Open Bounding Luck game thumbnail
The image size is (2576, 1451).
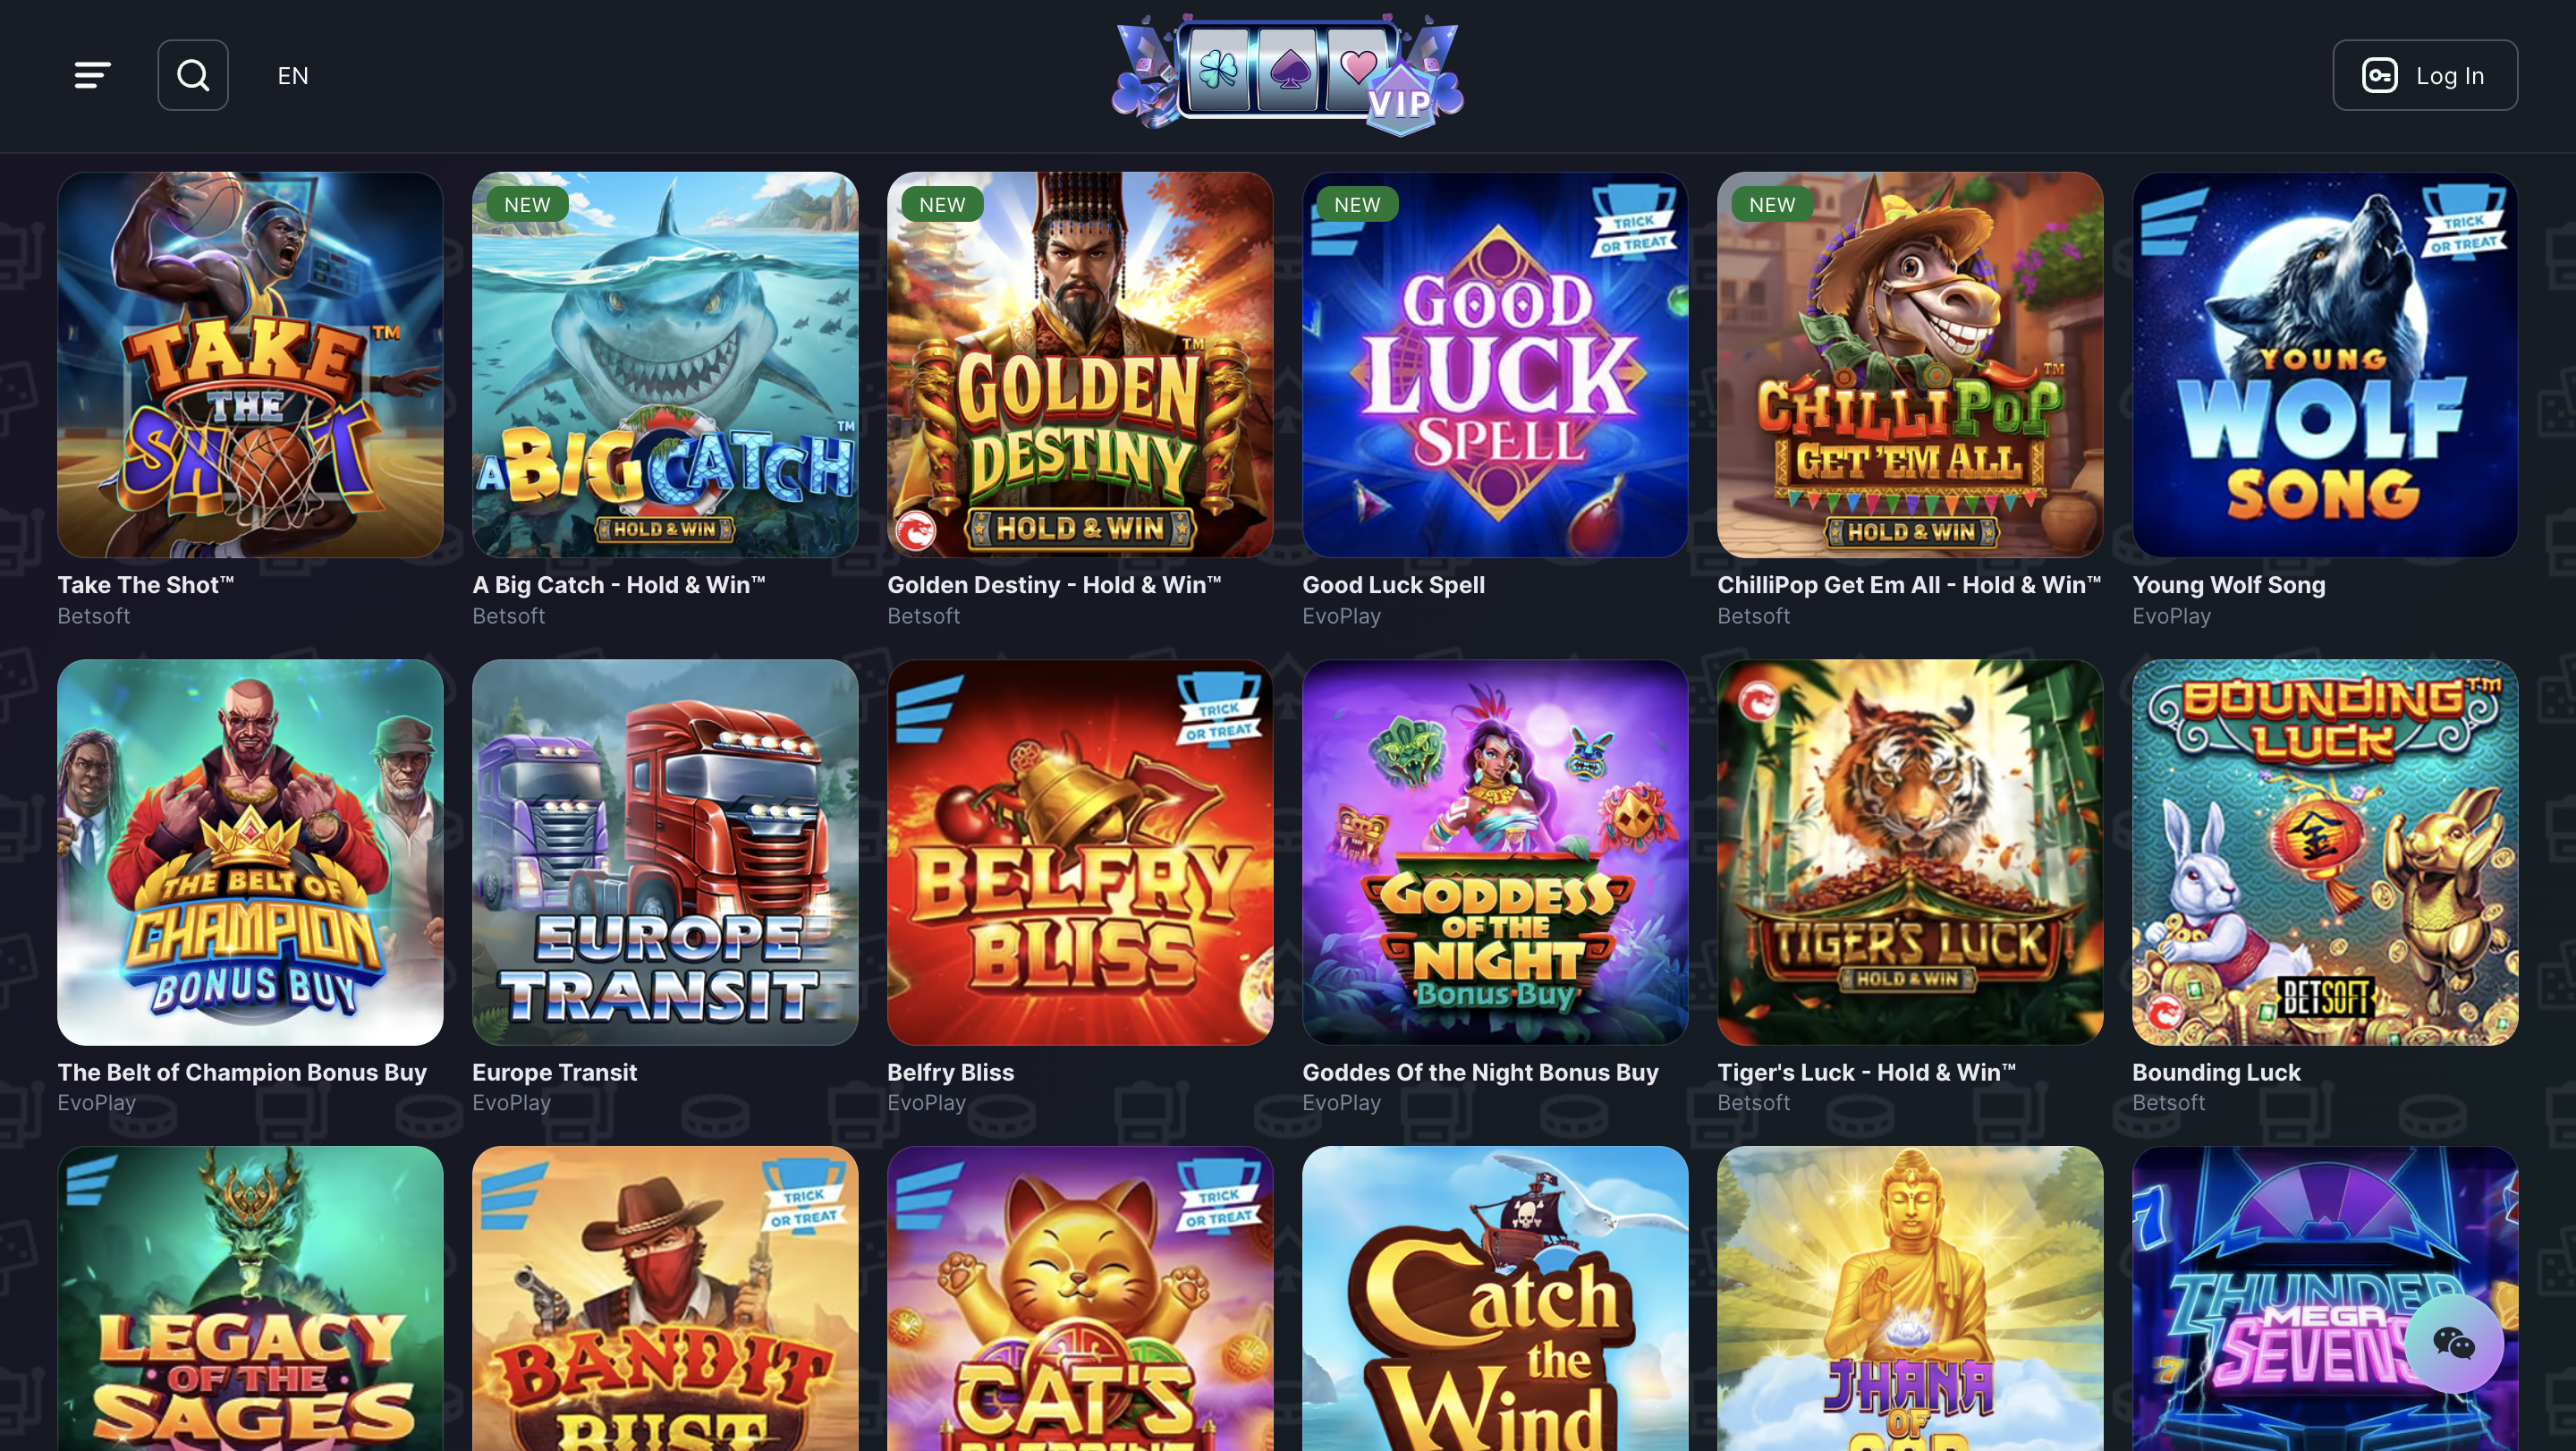point(2325,852)
